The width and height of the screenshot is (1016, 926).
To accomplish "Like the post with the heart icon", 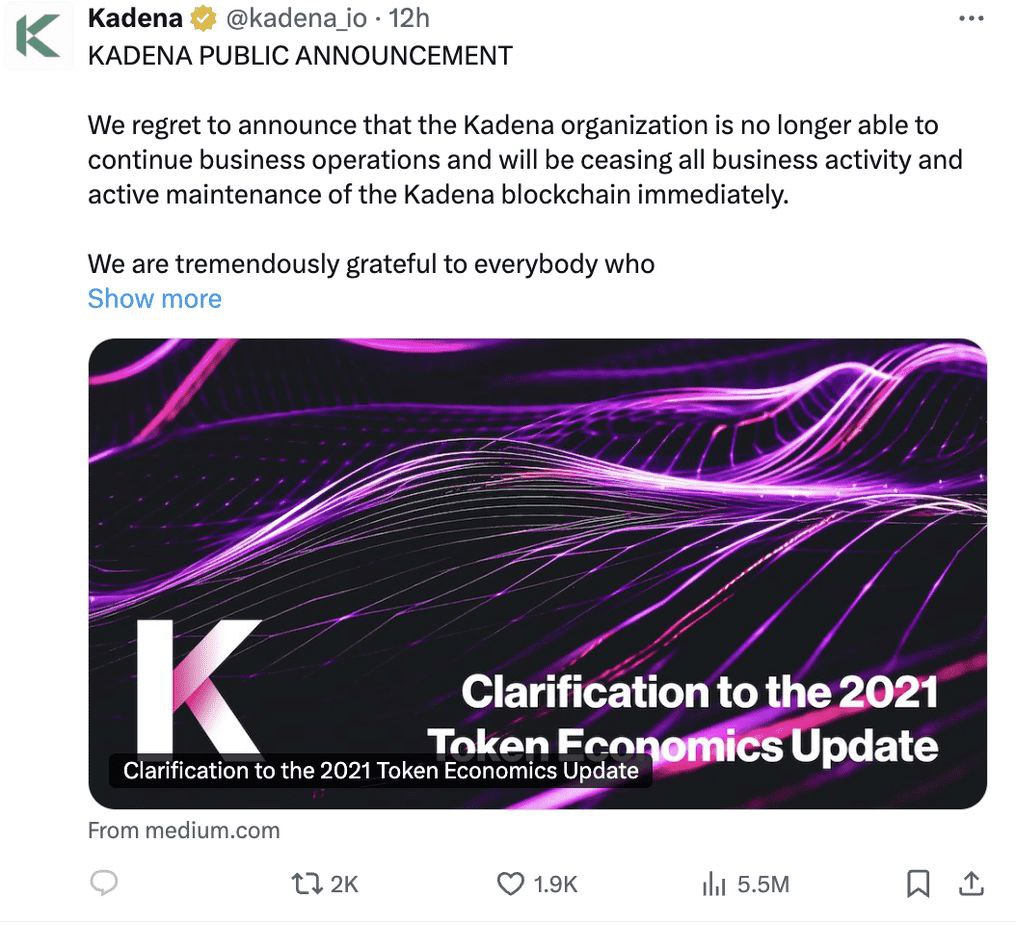I will tap(511, 883).
